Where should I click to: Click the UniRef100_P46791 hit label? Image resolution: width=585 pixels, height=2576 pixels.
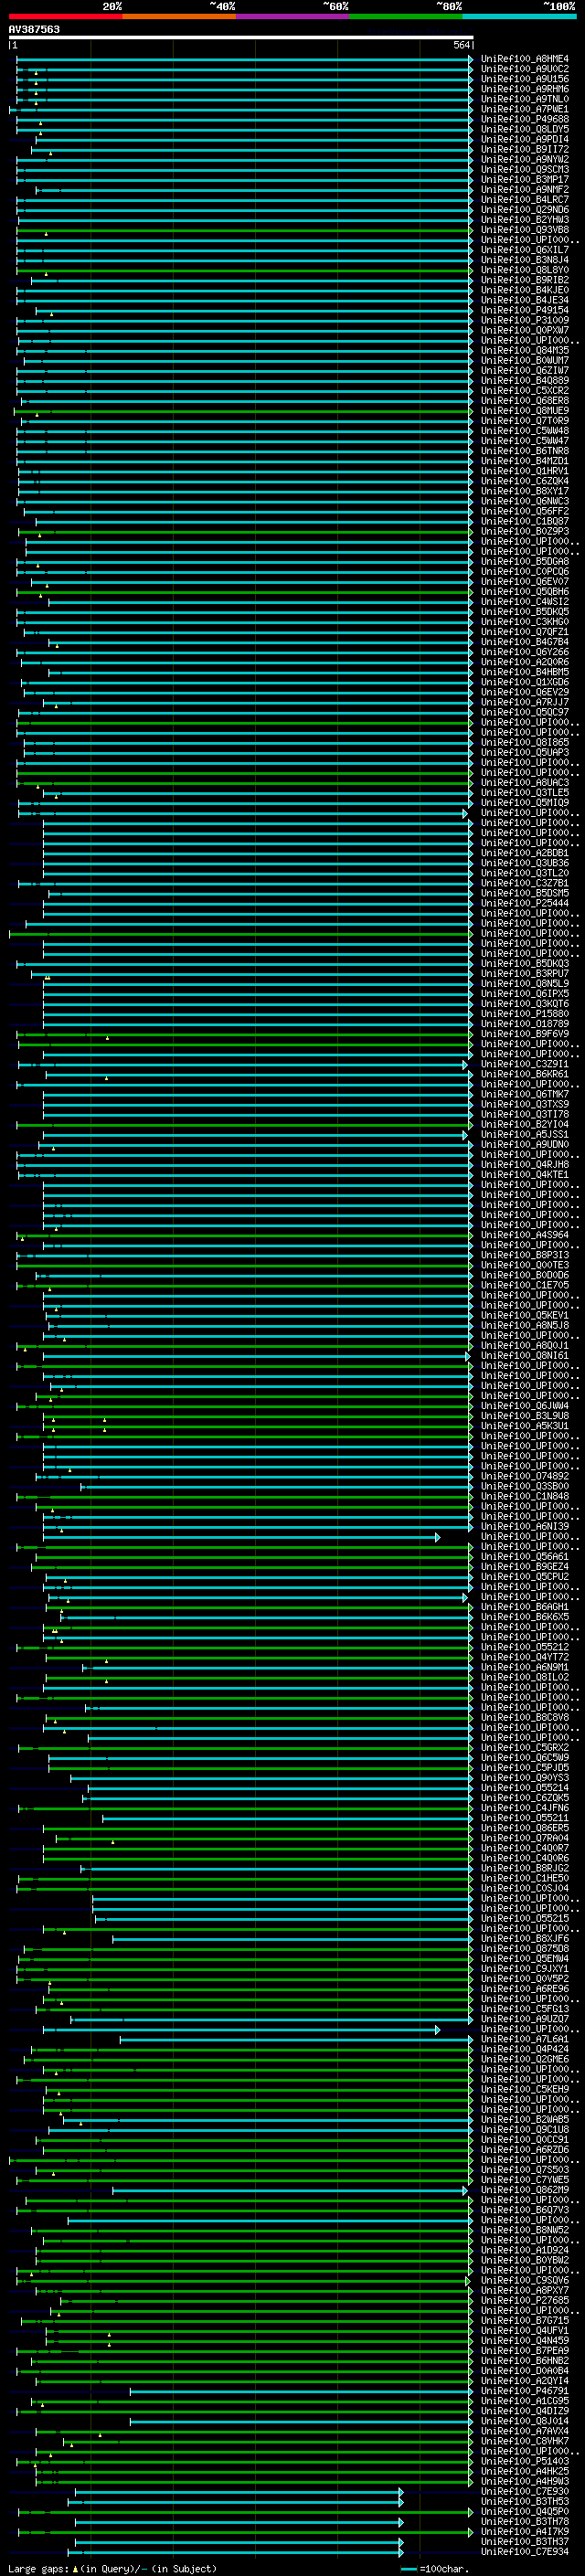[x=524, y=2391]
